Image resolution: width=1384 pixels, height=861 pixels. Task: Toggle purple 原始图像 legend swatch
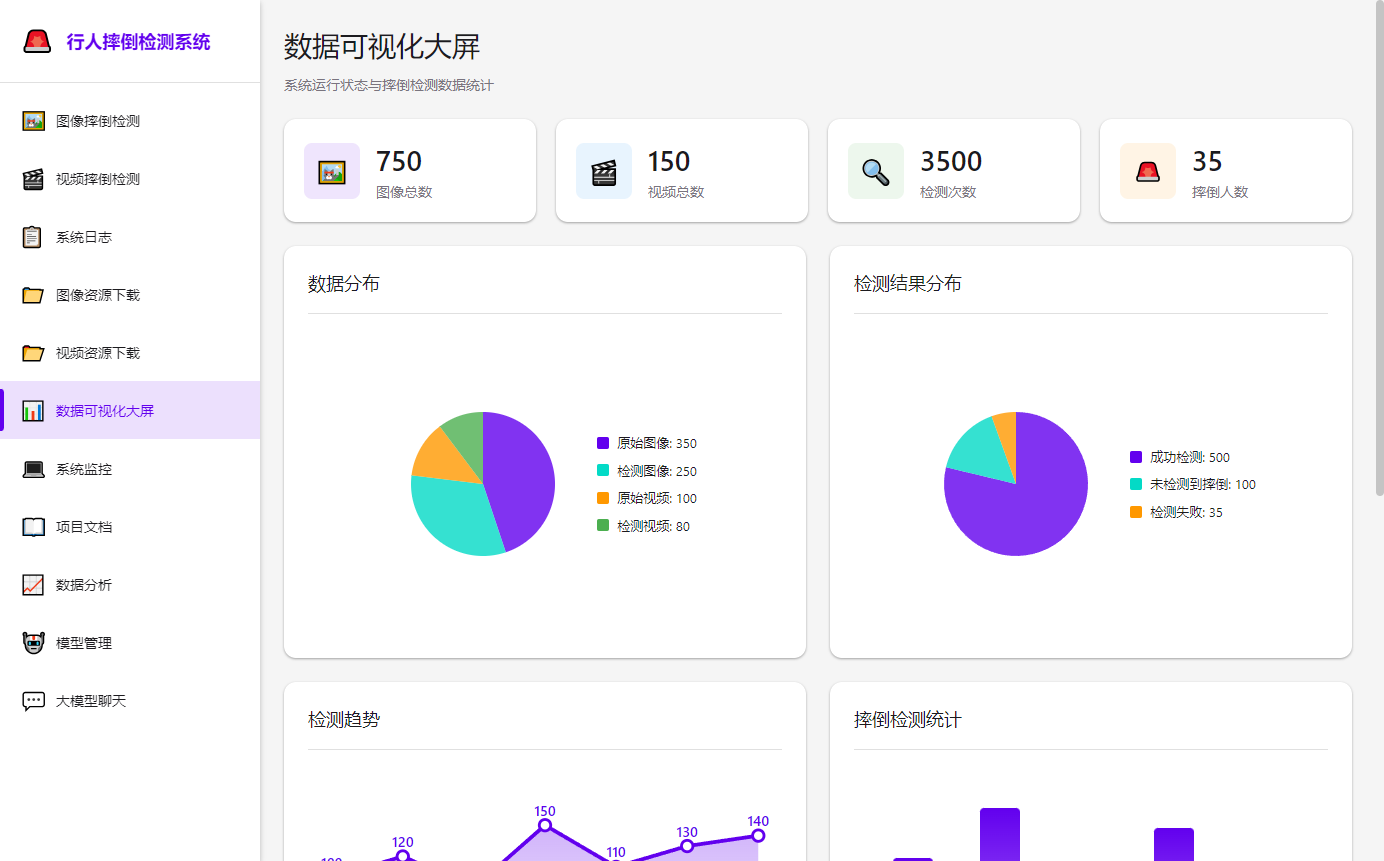pos(603,443)
